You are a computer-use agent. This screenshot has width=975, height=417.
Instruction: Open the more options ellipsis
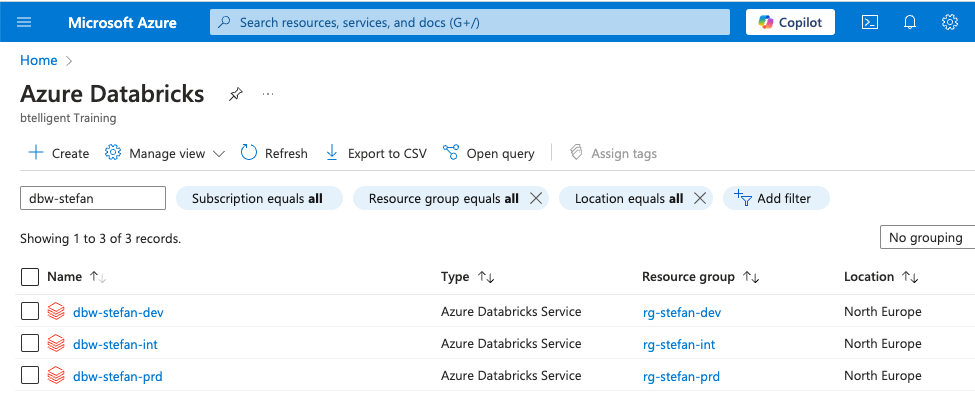pos(268,94)
